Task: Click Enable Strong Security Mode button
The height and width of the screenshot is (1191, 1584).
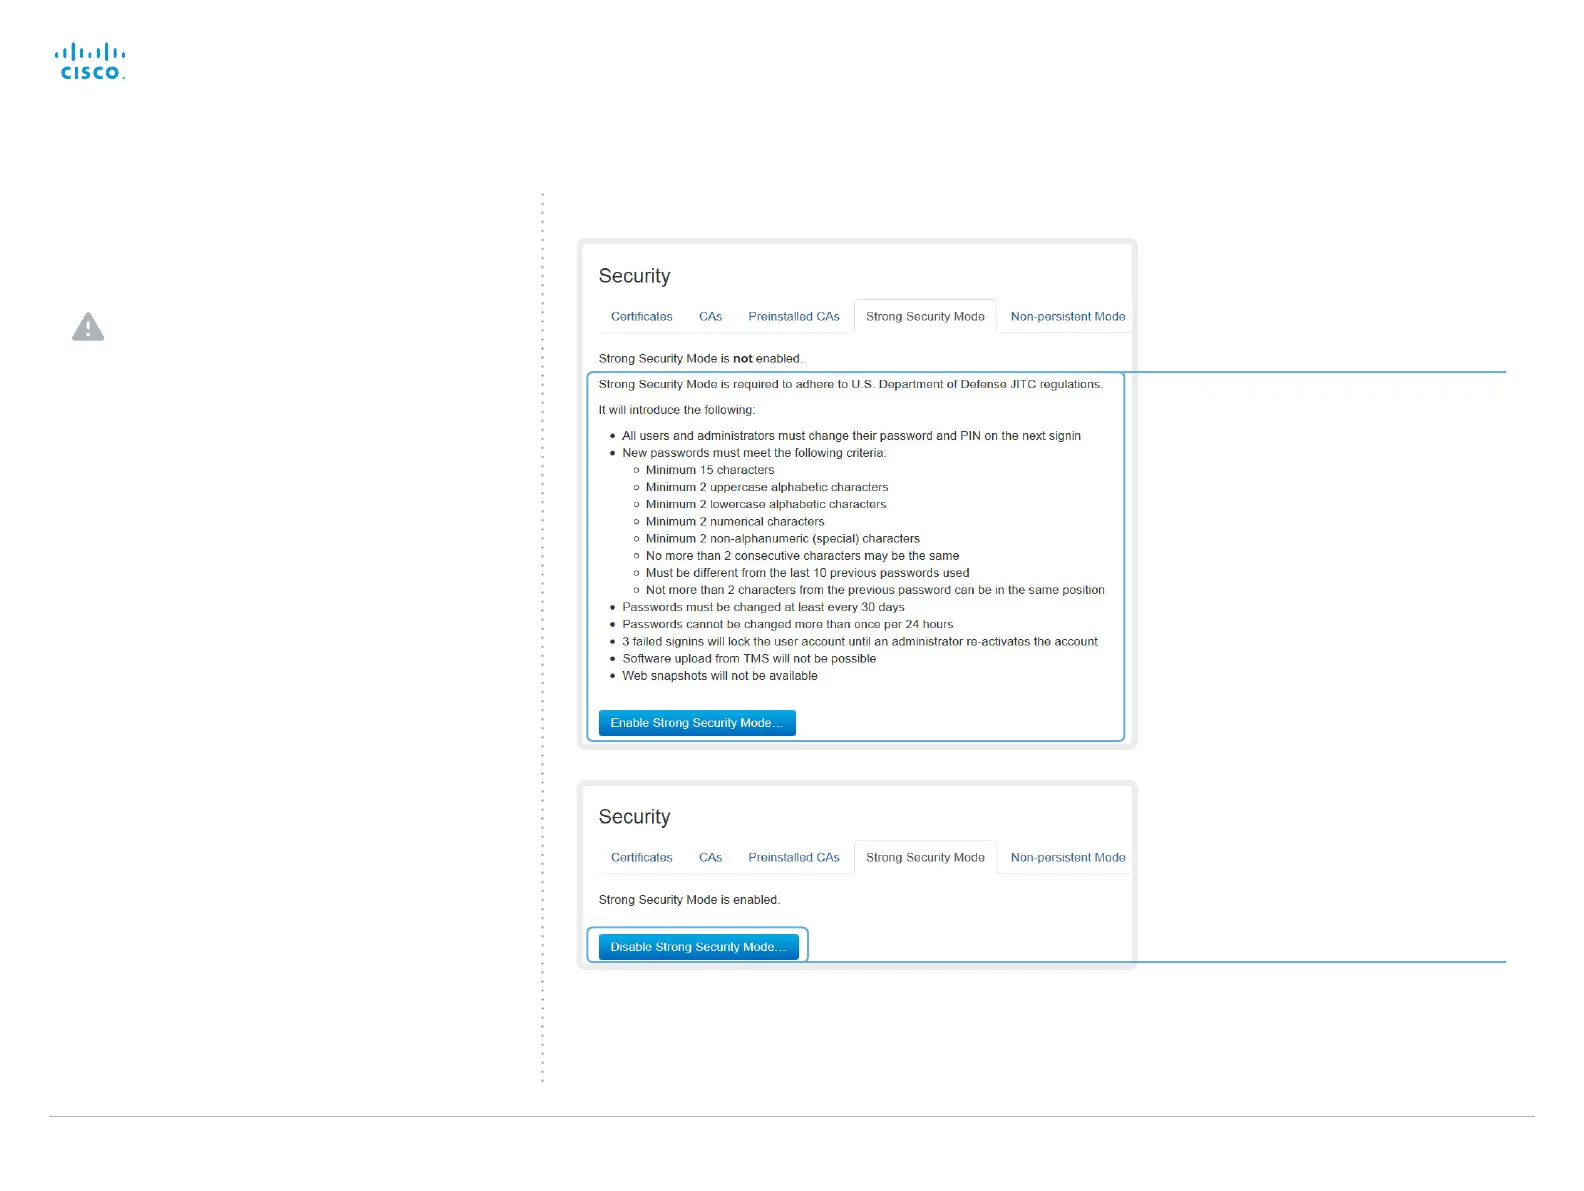Action: click(x=697, y=723)
